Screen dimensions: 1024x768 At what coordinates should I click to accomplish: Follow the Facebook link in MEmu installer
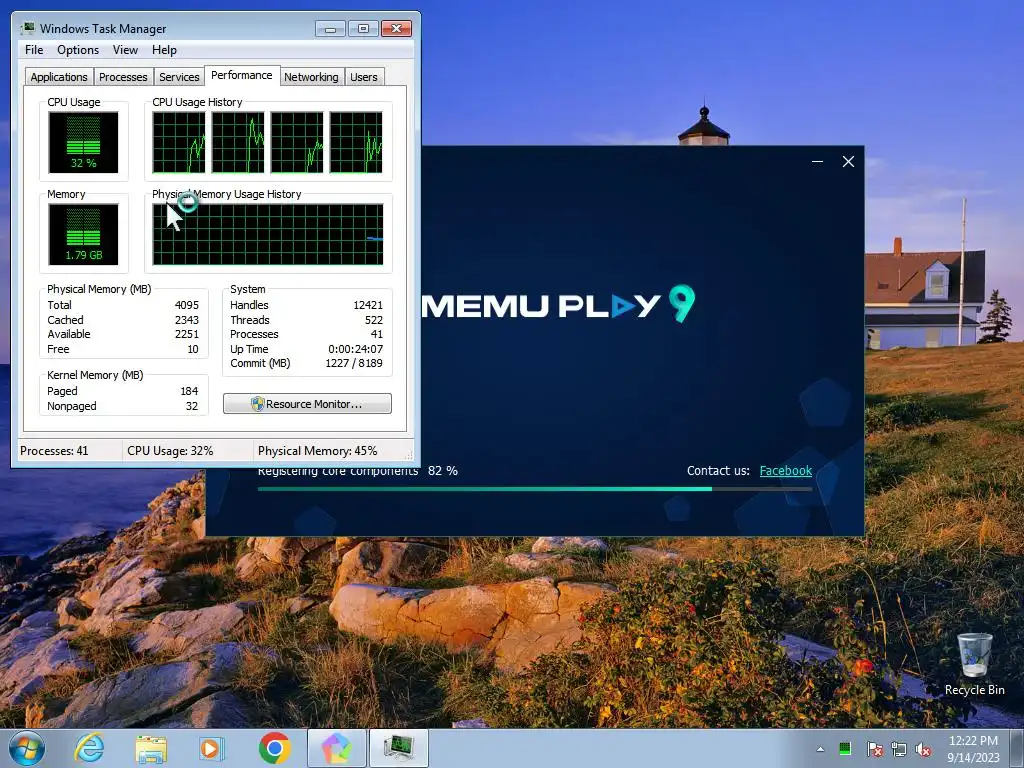point(786,470)
